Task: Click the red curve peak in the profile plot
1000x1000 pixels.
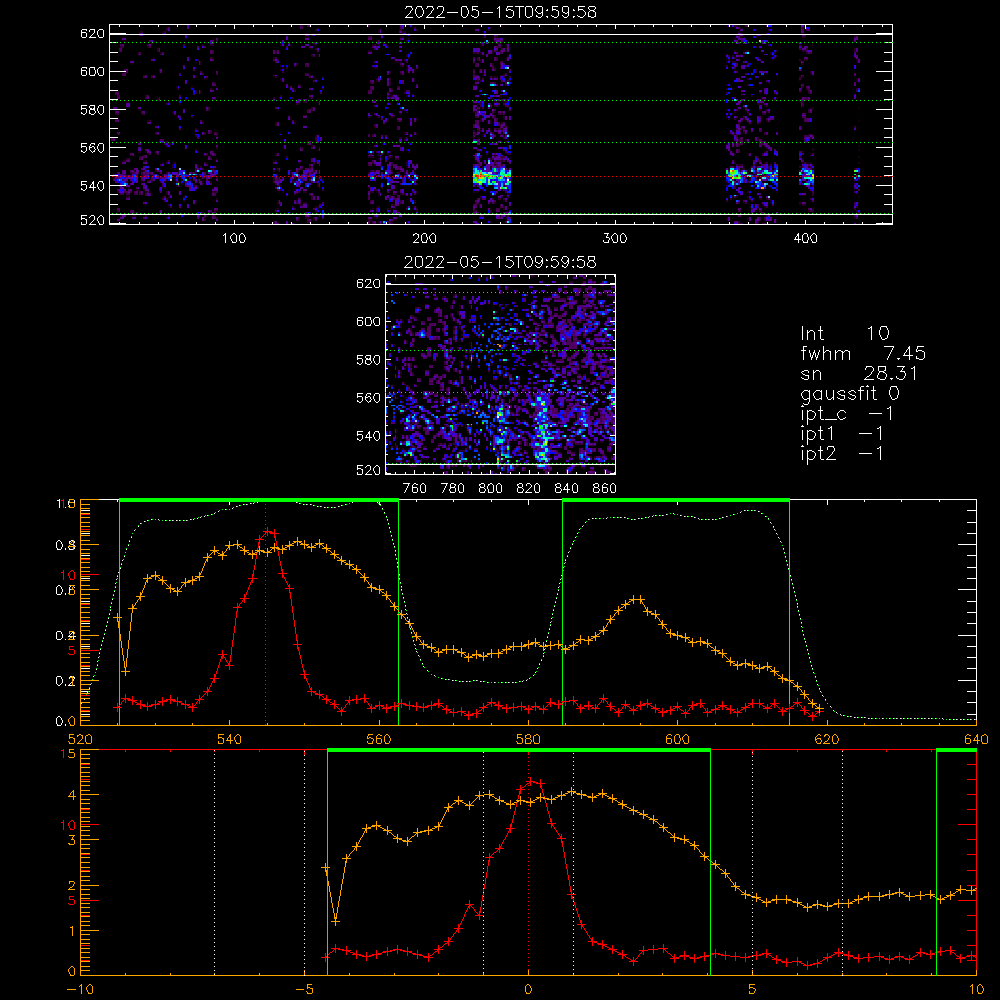Action: 268,531
